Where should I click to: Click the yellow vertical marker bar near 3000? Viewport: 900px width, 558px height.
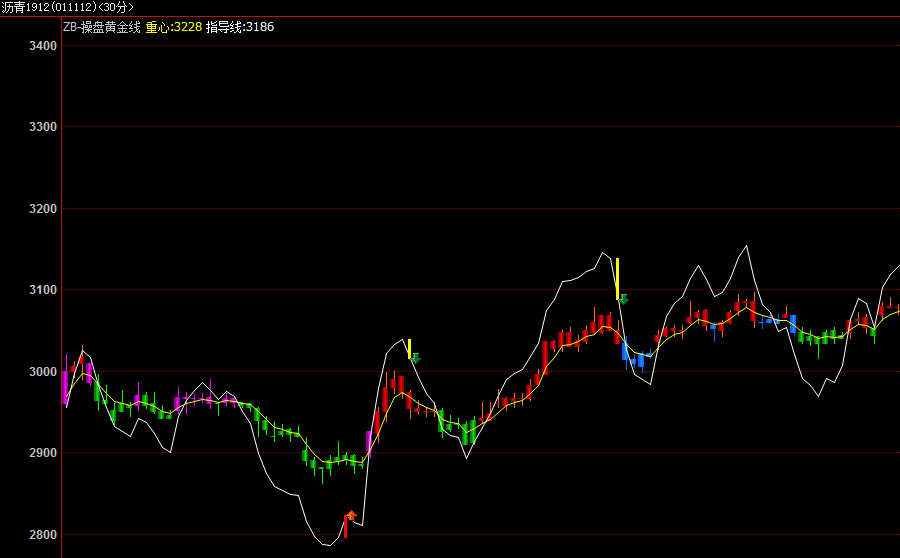point(409,349)
